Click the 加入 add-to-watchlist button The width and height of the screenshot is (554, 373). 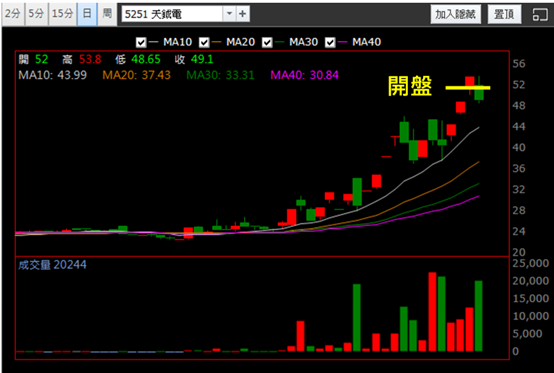pyautogui.click(x=455, y=14)
